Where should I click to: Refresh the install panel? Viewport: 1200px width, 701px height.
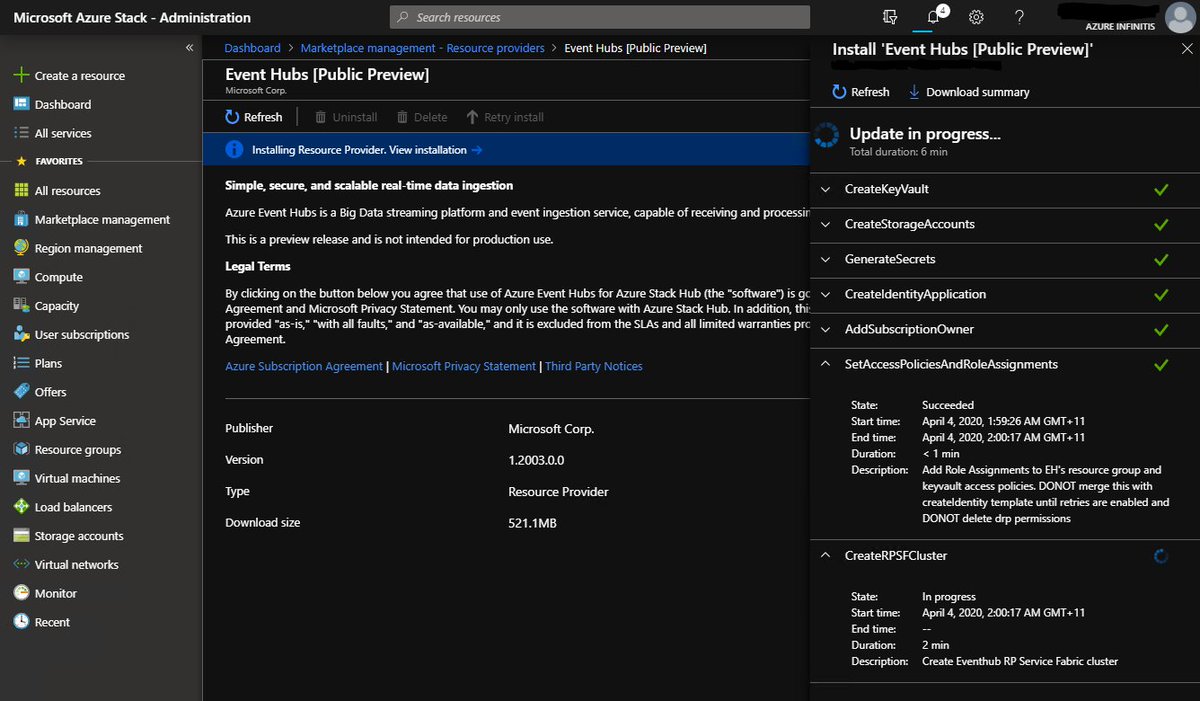pyautogui.click(x=860, y=92)
